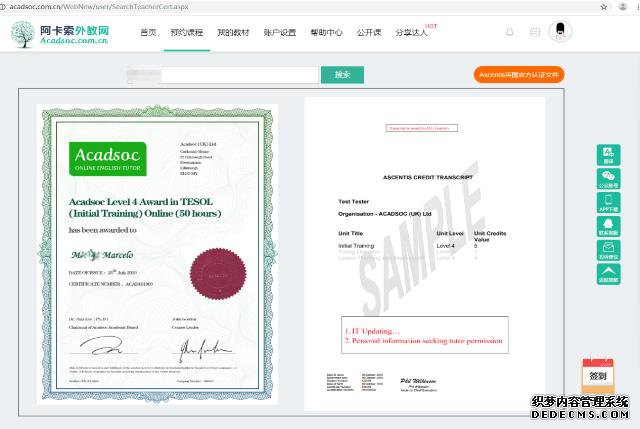Open the 分享达人 menu item
Viewport: 640px width, 429px height.
click(411, 32)
